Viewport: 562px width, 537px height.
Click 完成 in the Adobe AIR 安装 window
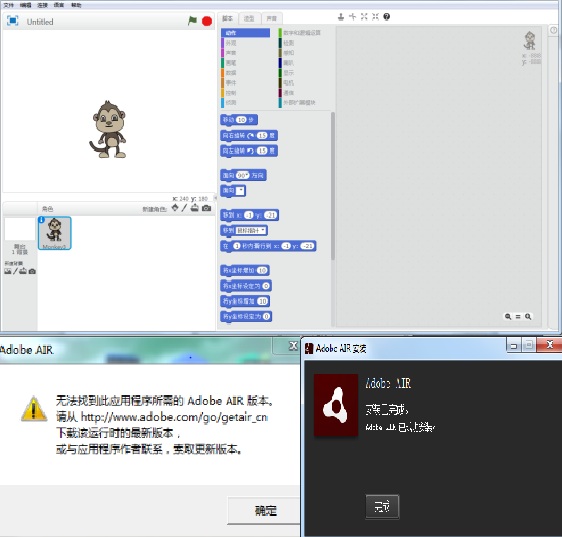point(382,507)
